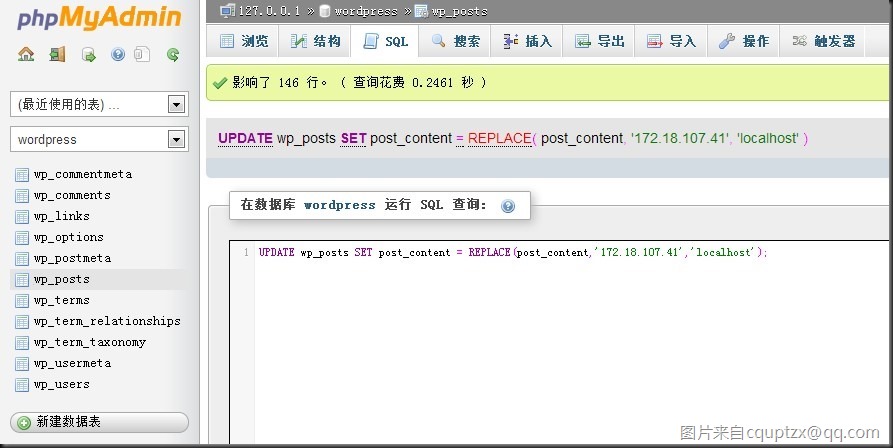
Task: Click wordpress database breadcrumb link
Action: [366, 11]
